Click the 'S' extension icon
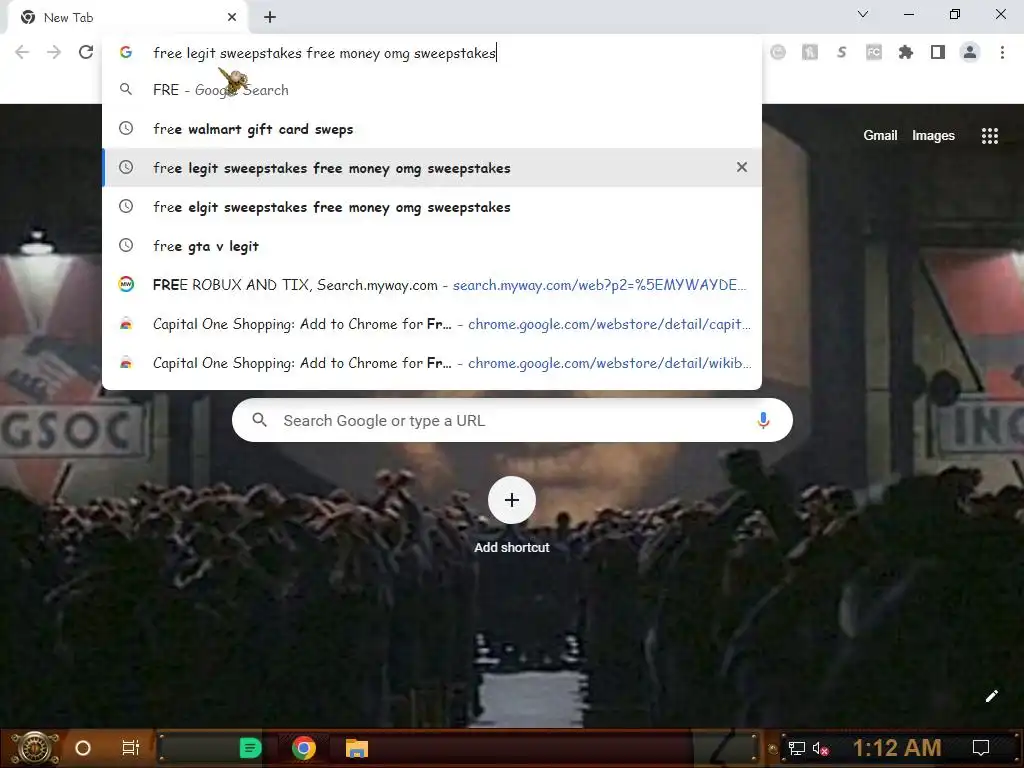1024x768 pixels. coord(842,52)
